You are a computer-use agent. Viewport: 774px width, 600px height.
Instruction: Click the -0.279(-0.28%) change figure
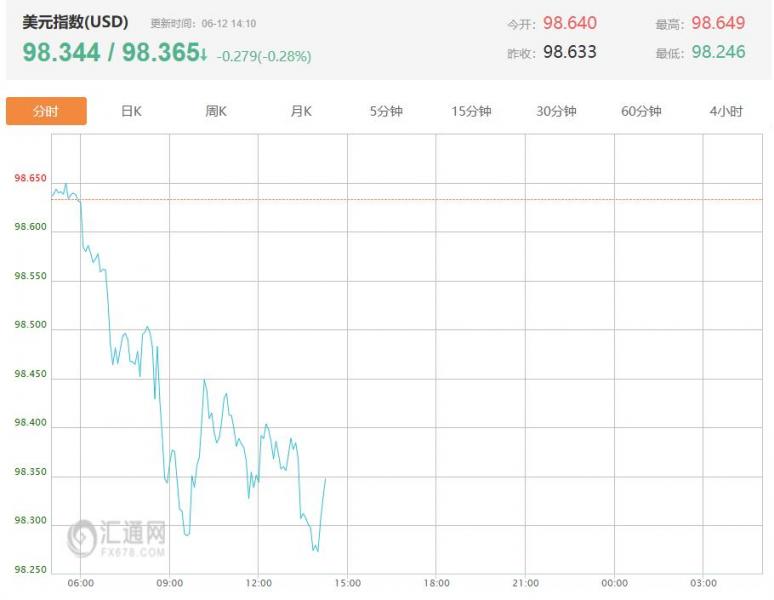[x=264, y=56]
